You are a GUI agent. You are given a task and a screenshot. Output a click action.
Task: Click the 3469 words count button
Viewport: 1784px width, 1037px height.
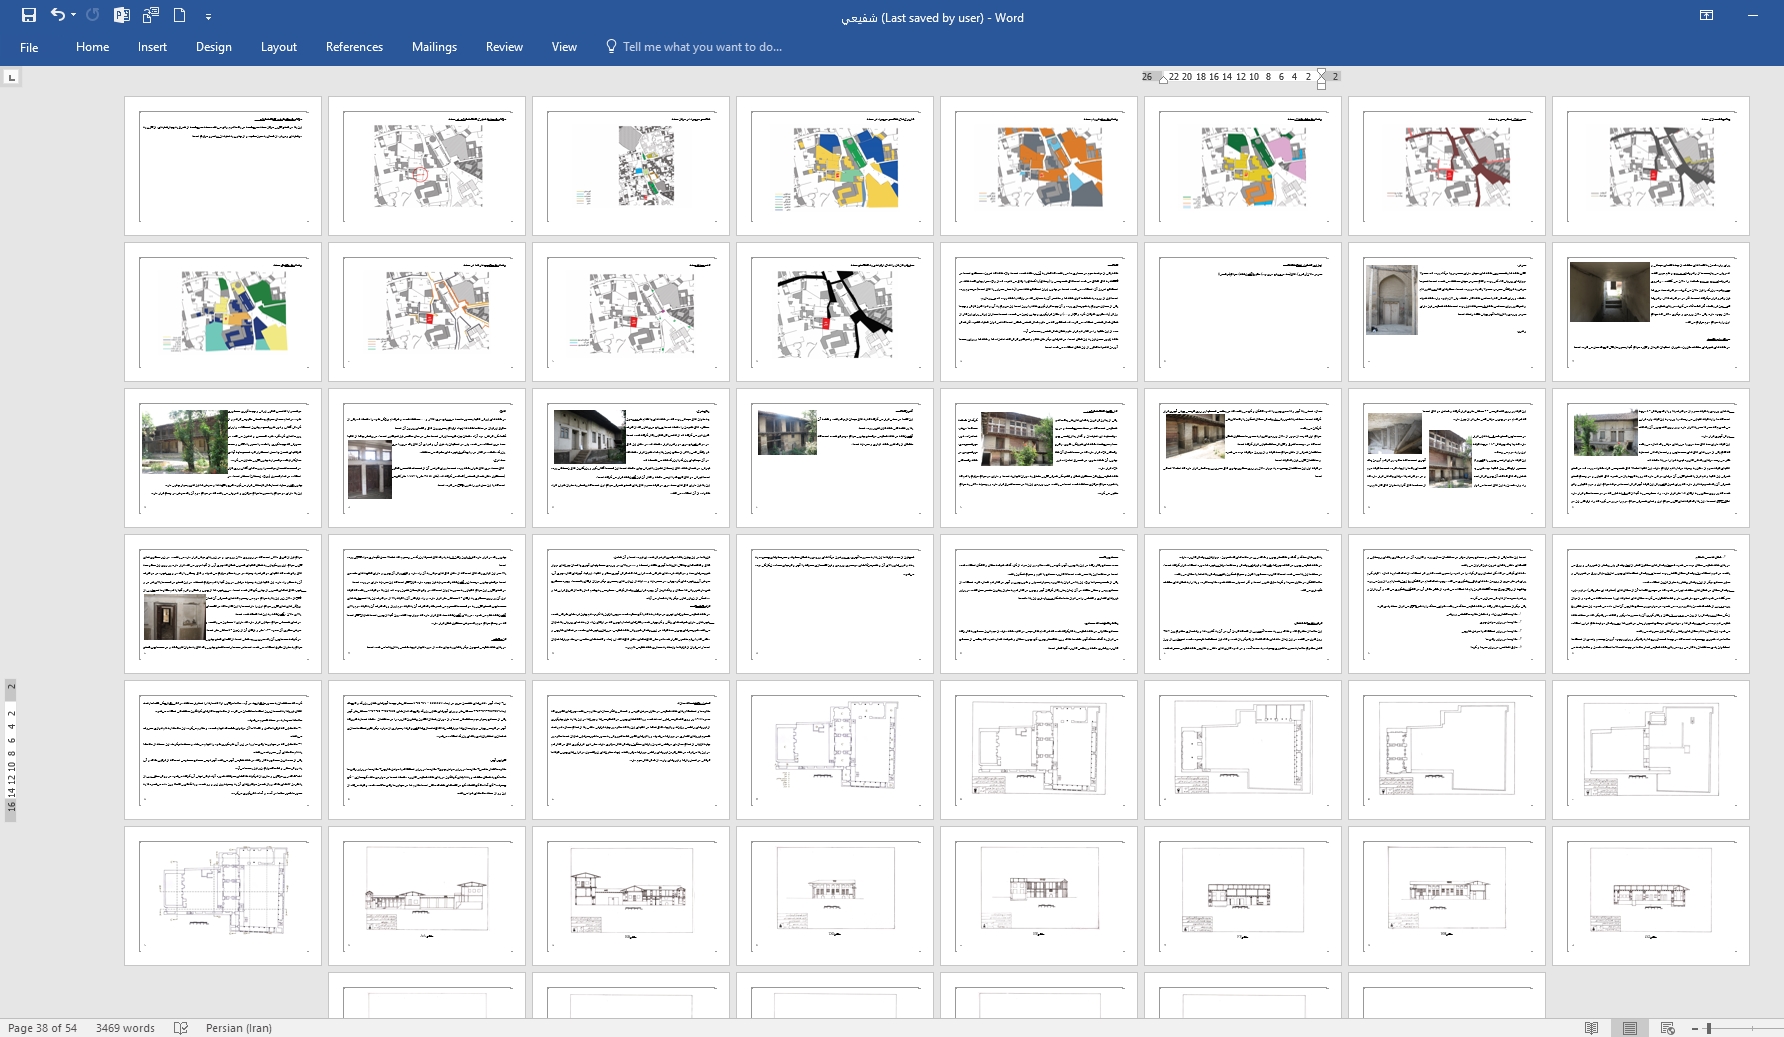pyautogui.click(x=125, y=1028)
